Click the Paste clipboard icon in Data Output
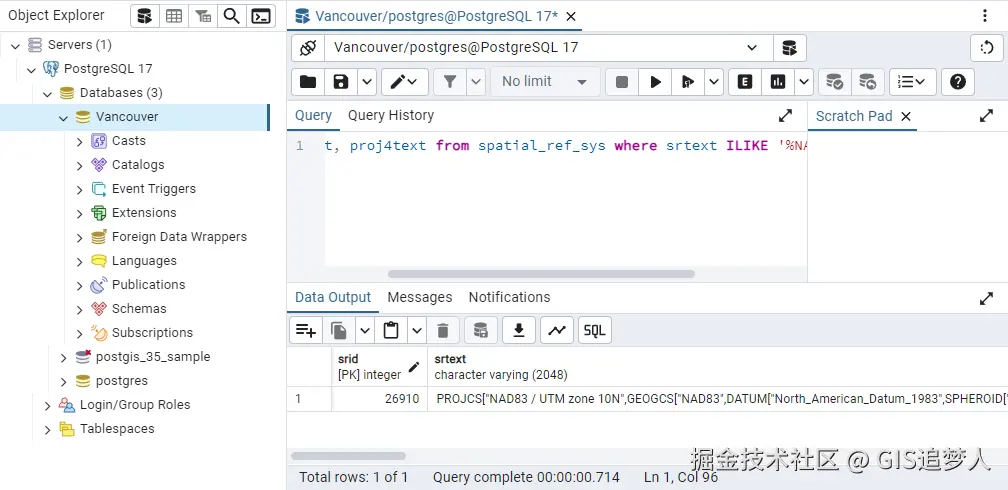The width and height of the screenshot is (1008, 490). click(391, 331)
